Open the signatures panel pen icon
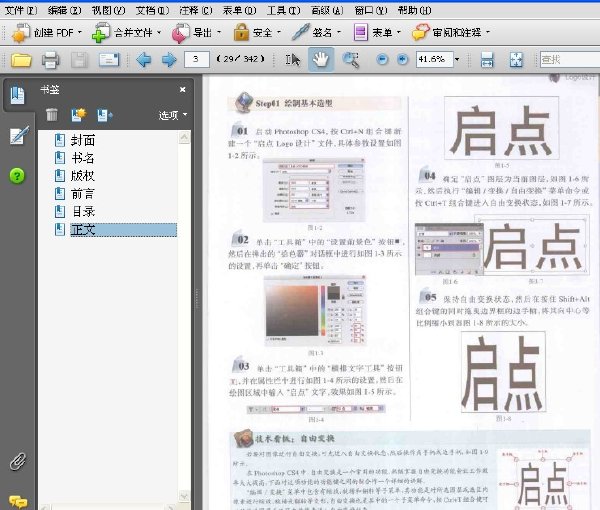600x510 pixels. (x=19, y=135)
